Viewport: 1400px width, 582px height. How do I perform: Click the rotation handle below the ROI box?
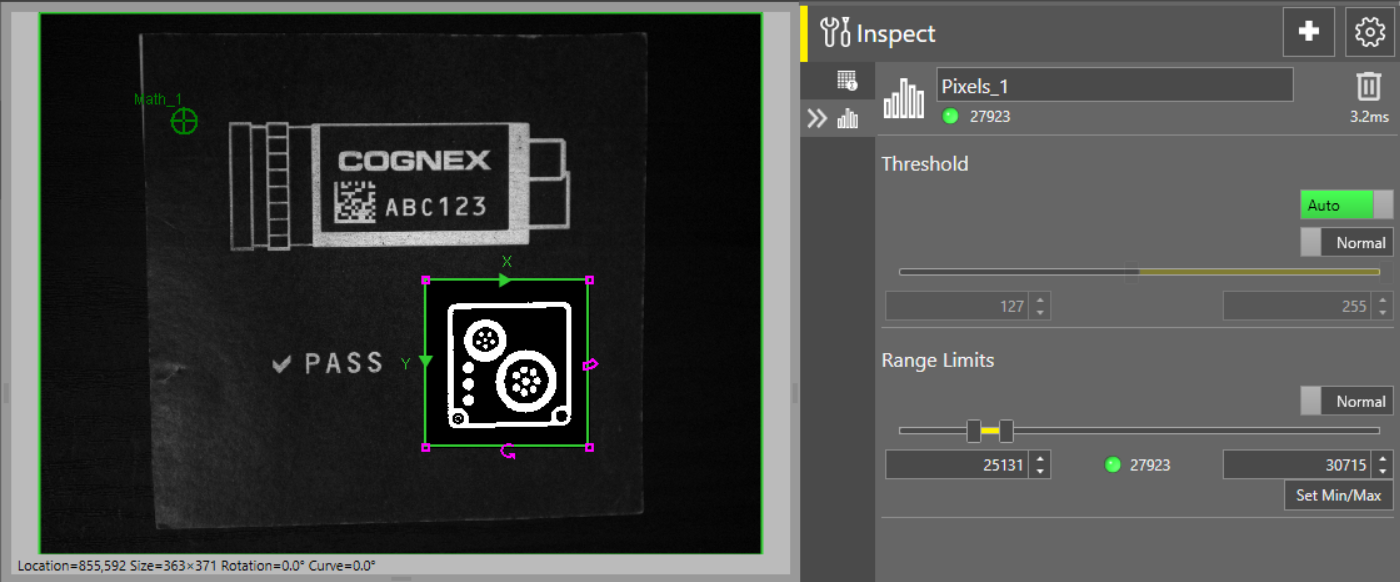pos(508,453)
